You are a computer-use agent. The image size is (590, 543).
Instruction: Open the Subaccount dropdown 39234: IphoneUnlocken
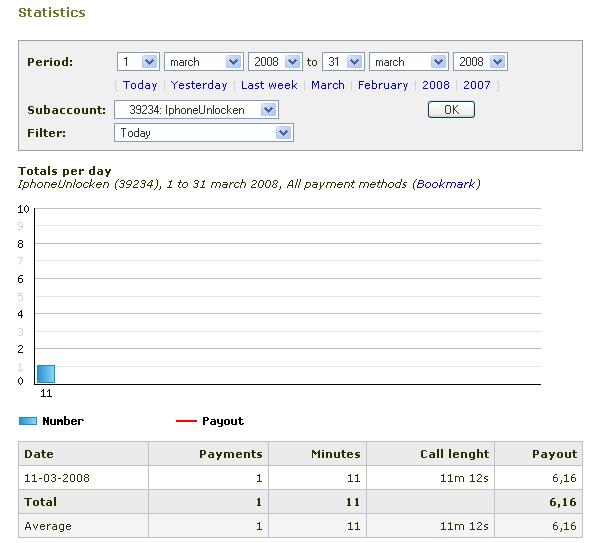(x=196, y=110)
